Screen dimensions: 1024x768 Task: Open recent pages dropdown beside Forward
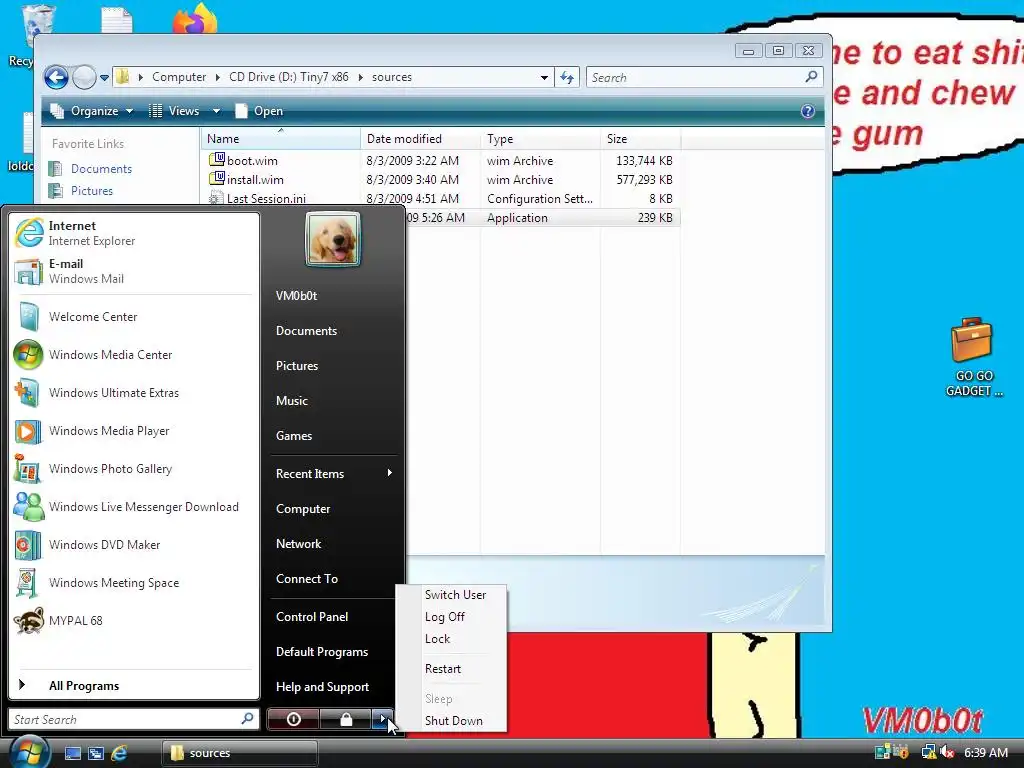(x=104, y=78)
